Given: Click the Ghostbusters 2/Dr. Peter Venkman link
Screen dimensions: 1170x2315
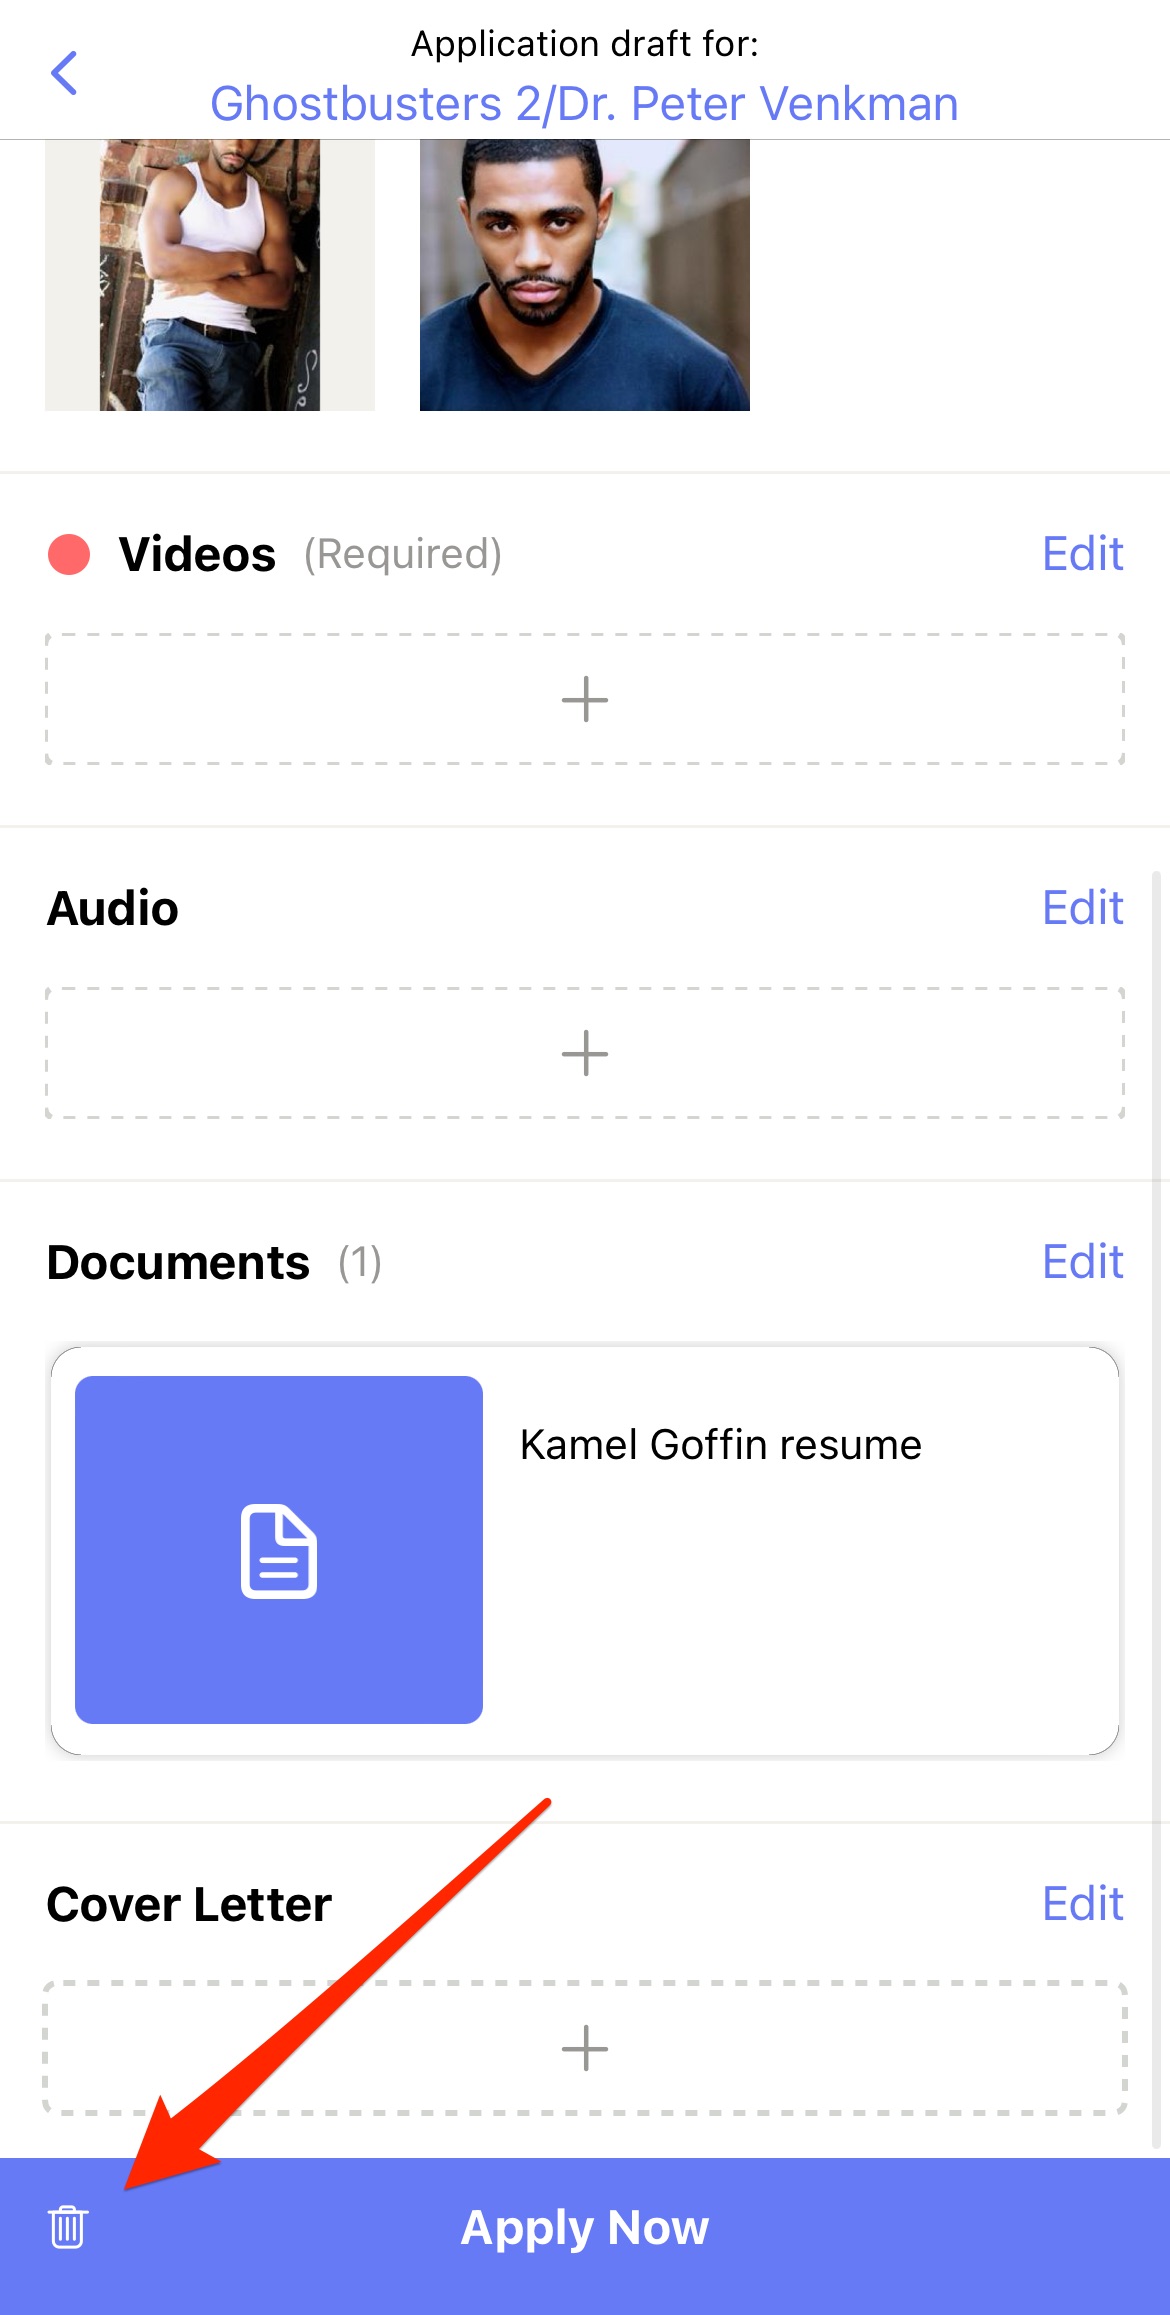Looking at the screenshot, I should coord(585,104).
